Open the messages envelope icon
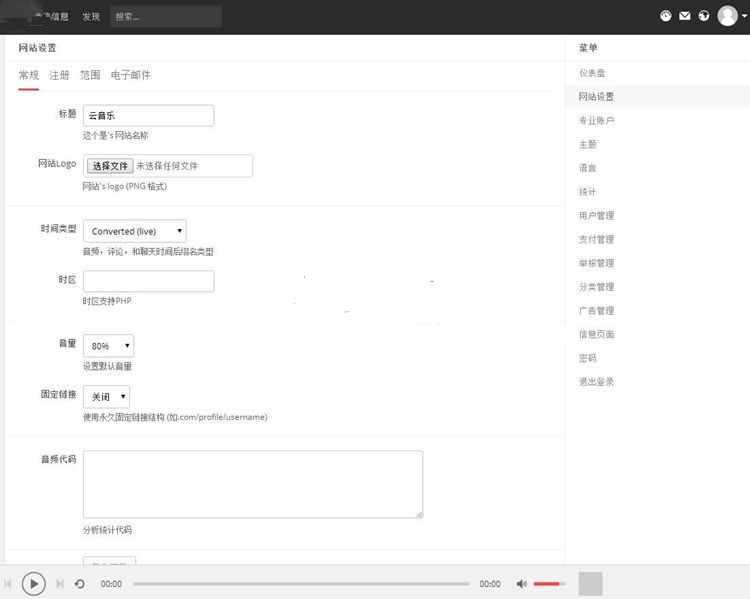The height and width of the screenshot is (599, 750). pyautogui.click(x=685, y=16)
